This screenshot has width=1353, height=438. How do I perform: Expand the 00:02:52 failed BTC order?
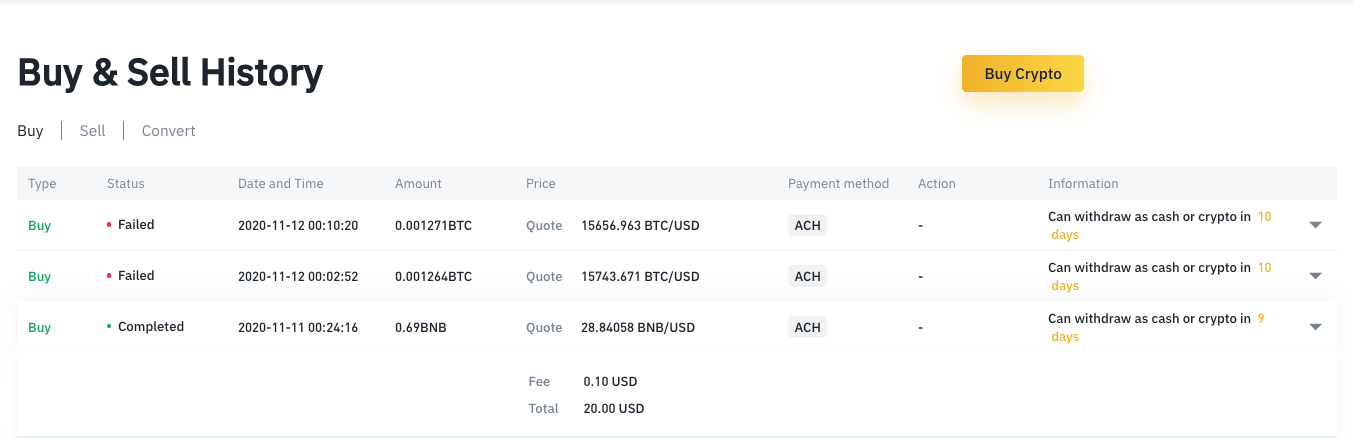1315,276
